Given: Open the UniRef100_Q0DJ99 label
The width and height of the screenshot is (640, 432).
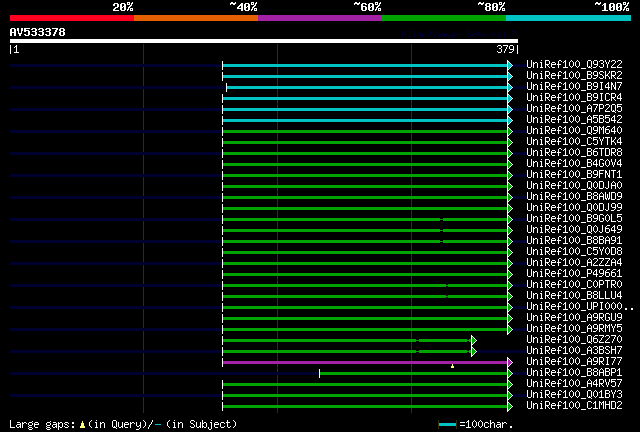Looking at the screenshot, I should tap(574, 207).
